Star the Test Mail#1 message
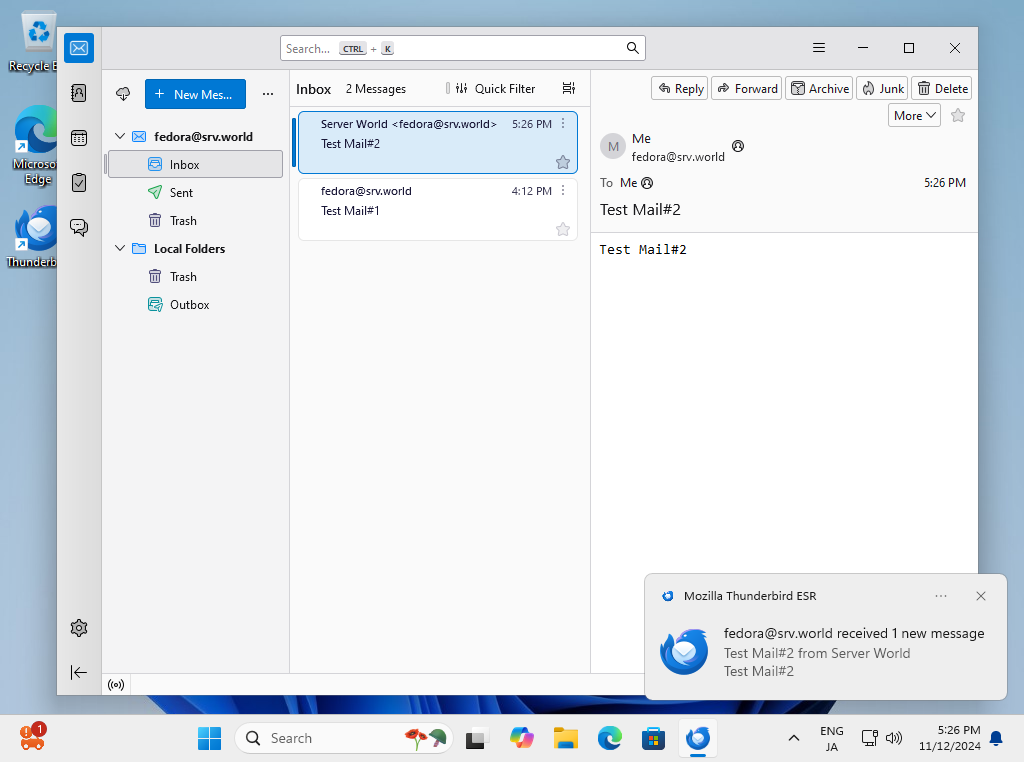This screenshot has height=762, width=1024. (x=563, y=230)
